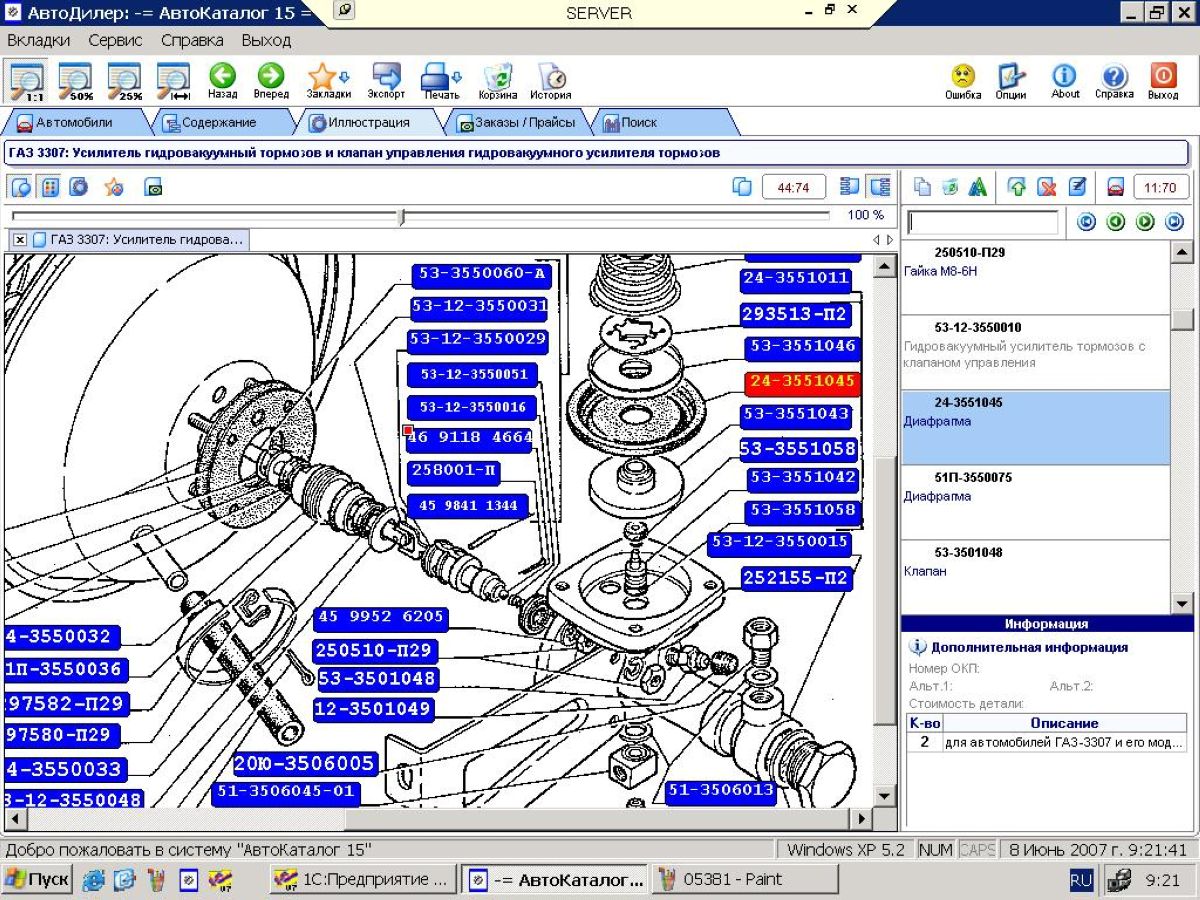1200x900 pixels.
Task: Click the copy icon in parts panel toolbar
Action: tap(923, 187)
